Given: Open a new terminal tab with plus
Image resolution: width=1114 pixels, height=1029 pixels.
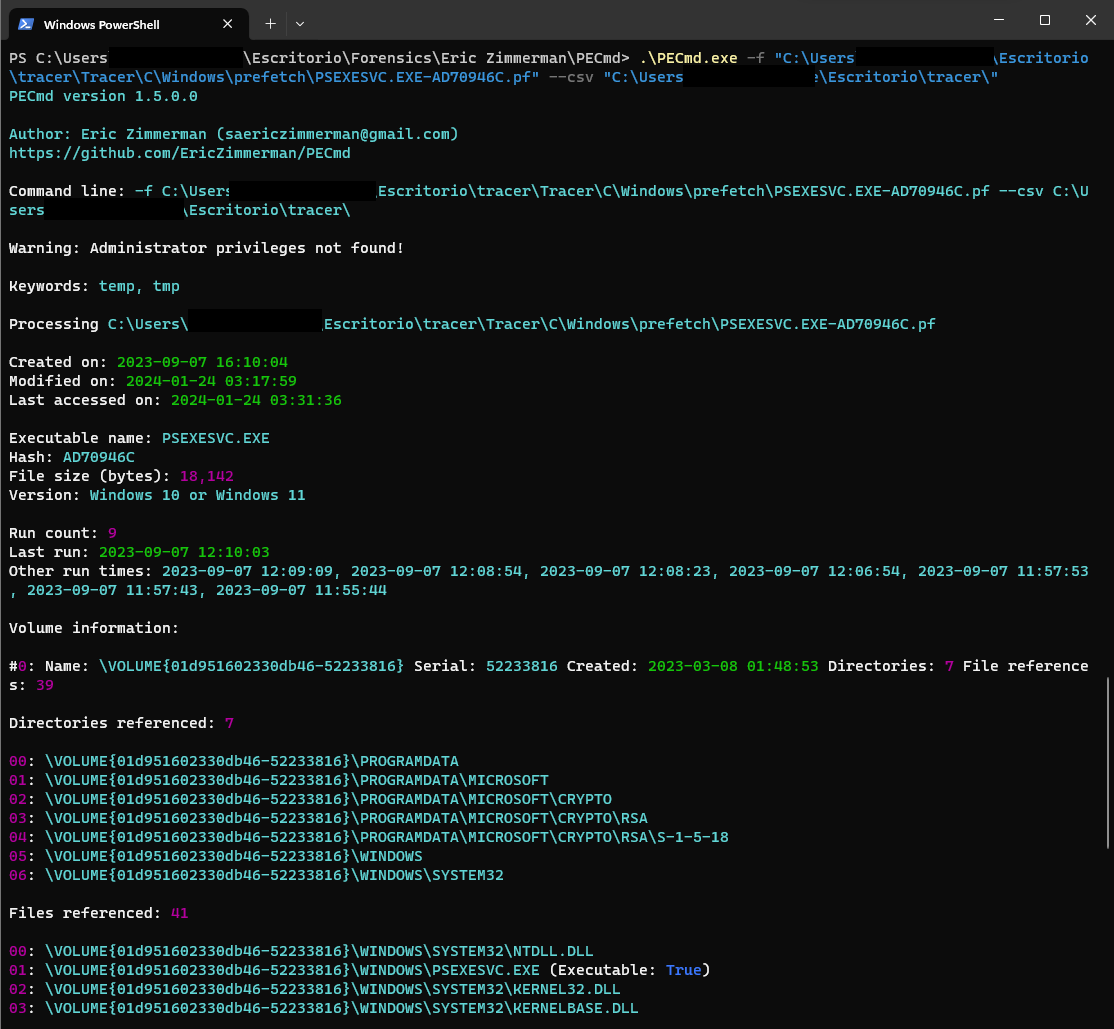Looking at the screenshot, I should tap(270, 24).
